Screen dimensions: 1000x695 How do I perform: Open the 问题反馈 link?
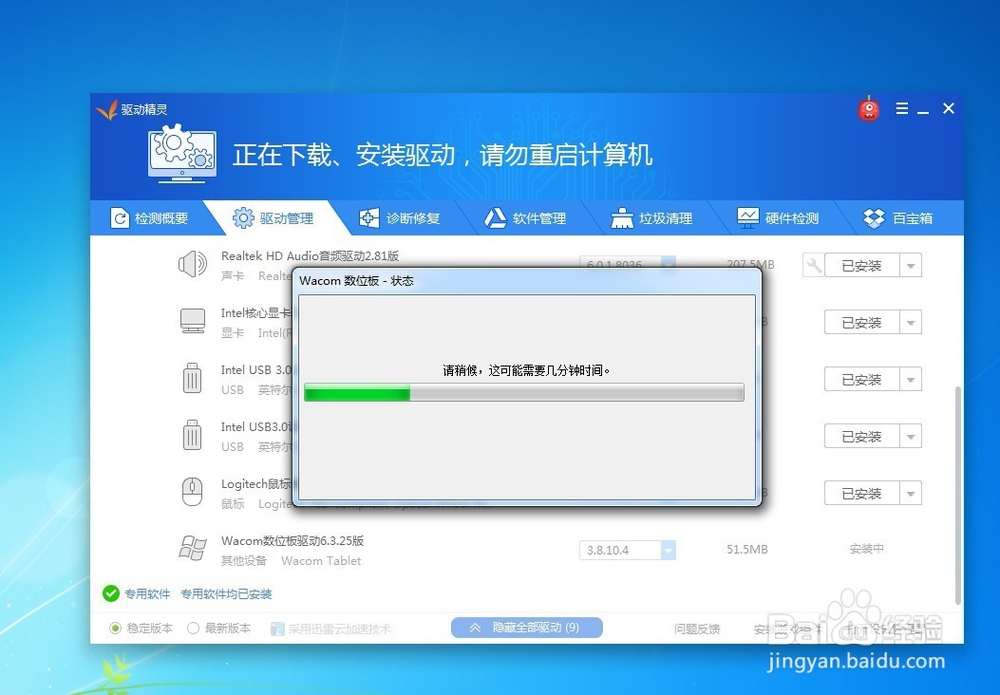point(697,629)
